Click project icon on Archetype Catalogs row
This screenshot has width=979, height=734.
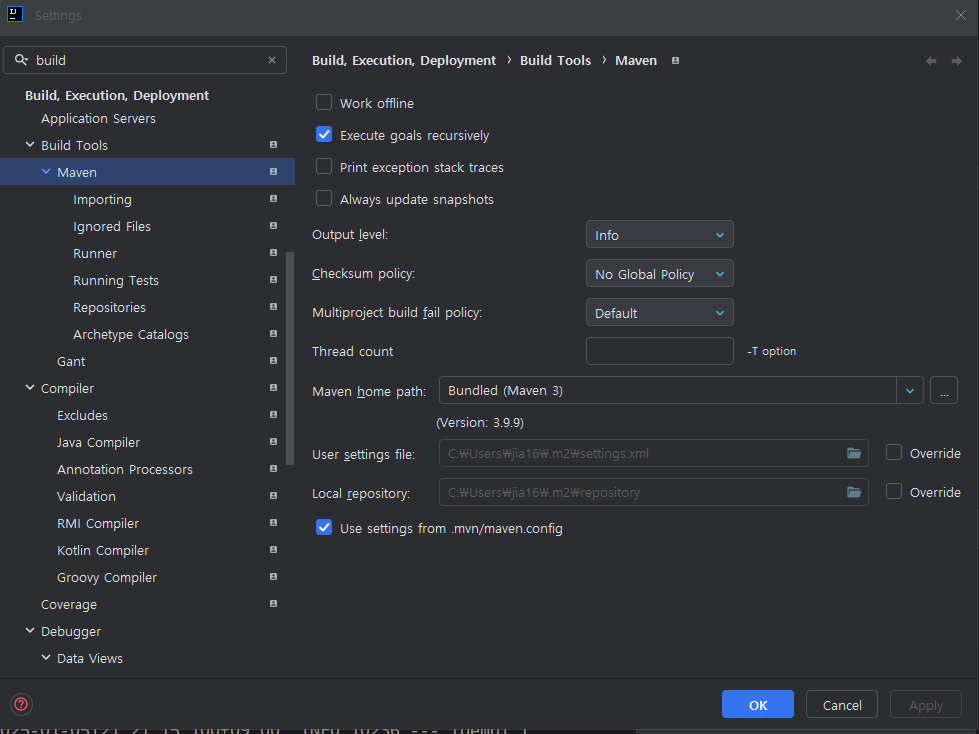pyautogui.click(x=273, y=334)
